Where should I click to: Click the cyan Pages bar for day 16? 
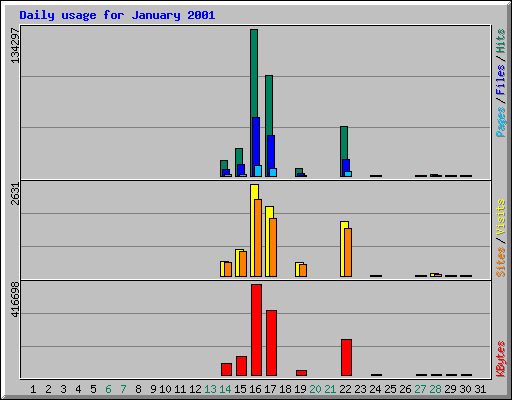pos(258,171)
